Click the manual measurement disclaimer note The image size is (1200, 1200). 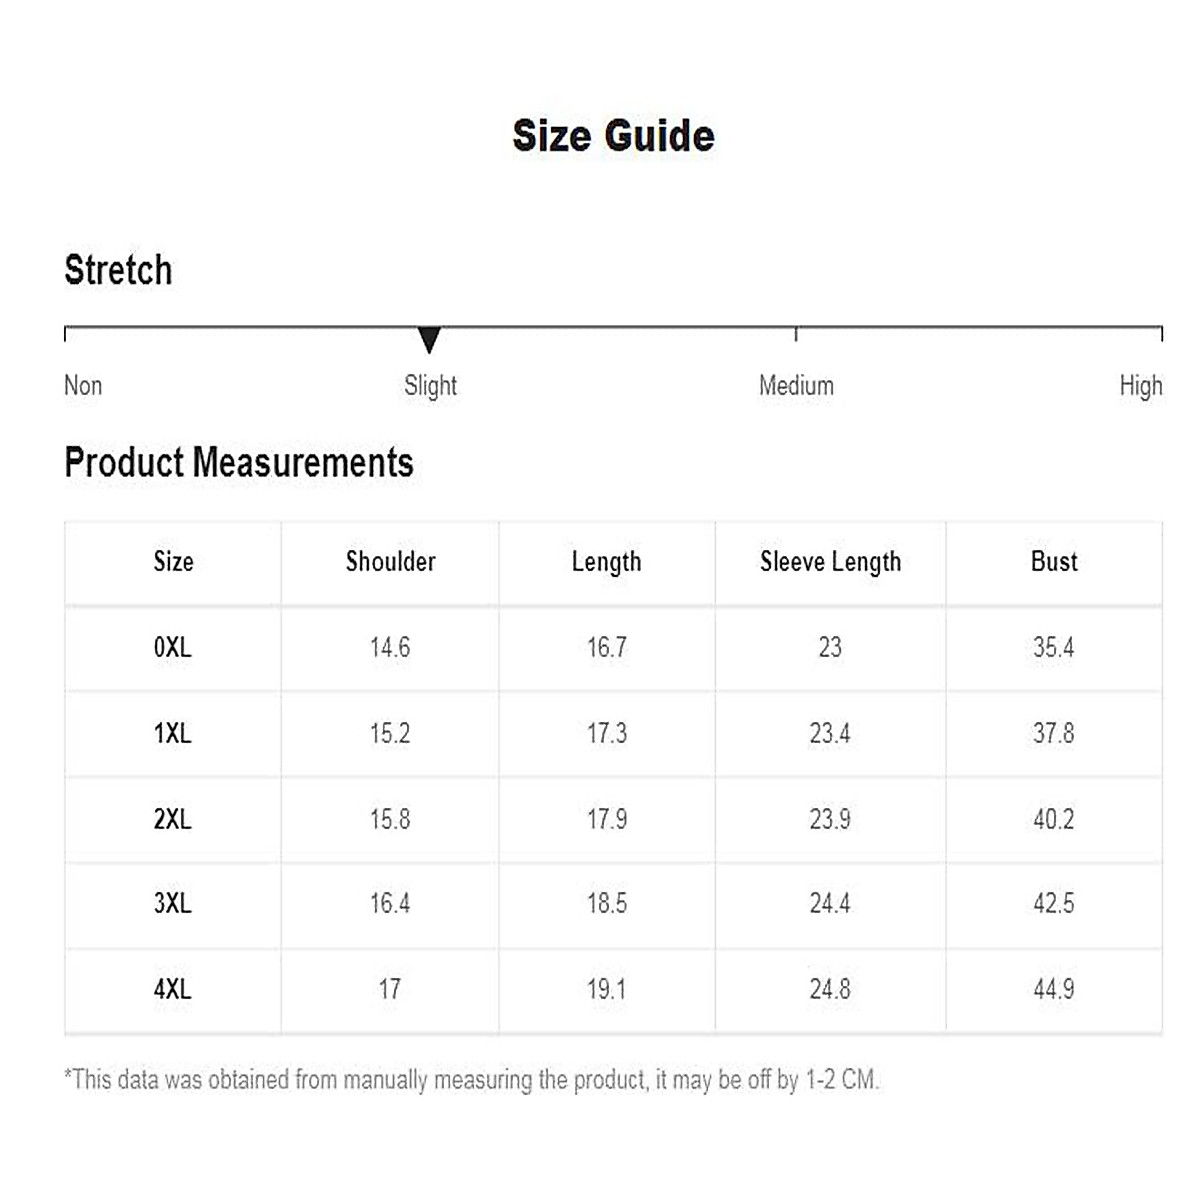[x=471, y=1080]
